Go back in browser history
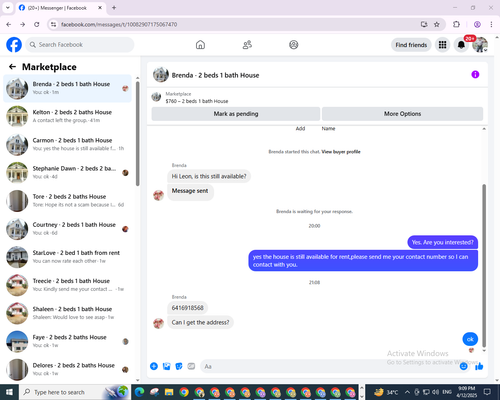This screenshot has height=400, width=500. coord(9,24)
